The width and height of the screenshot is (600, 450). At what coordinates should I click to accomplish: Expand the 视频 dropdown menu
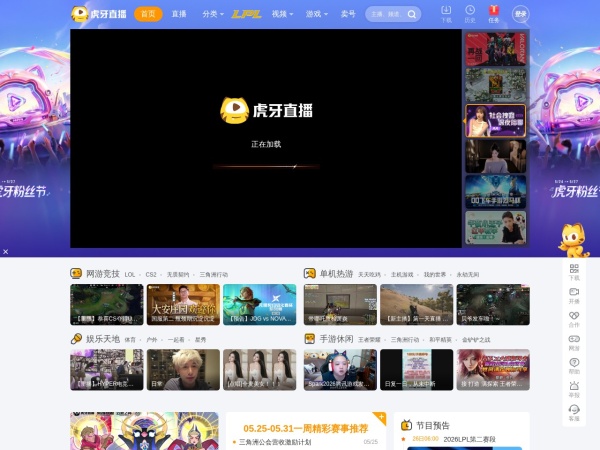282,14
